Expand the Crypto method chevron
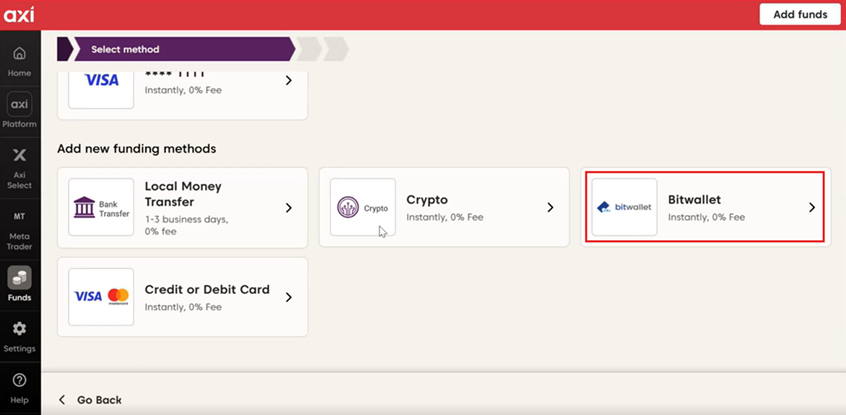846x415 pixels. point(550,208)
